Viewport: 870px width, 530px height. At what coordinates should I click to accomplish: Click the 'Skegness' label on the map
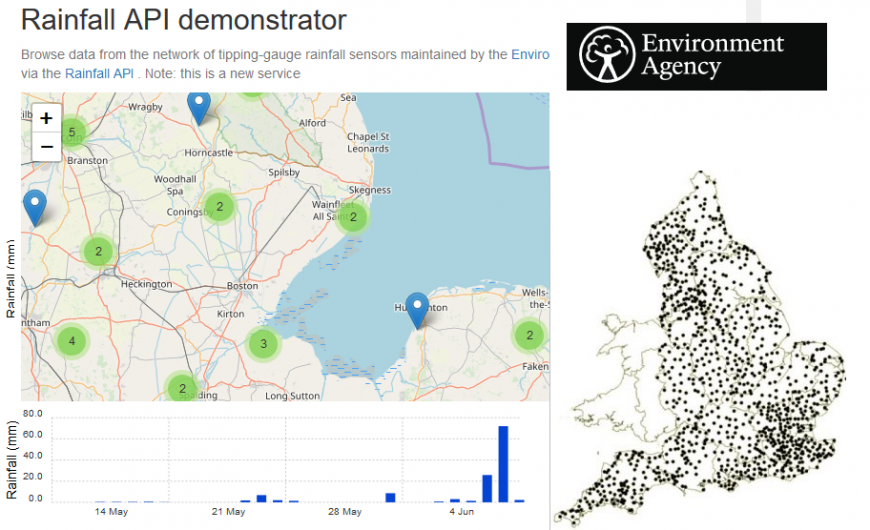tap(370, 190)
